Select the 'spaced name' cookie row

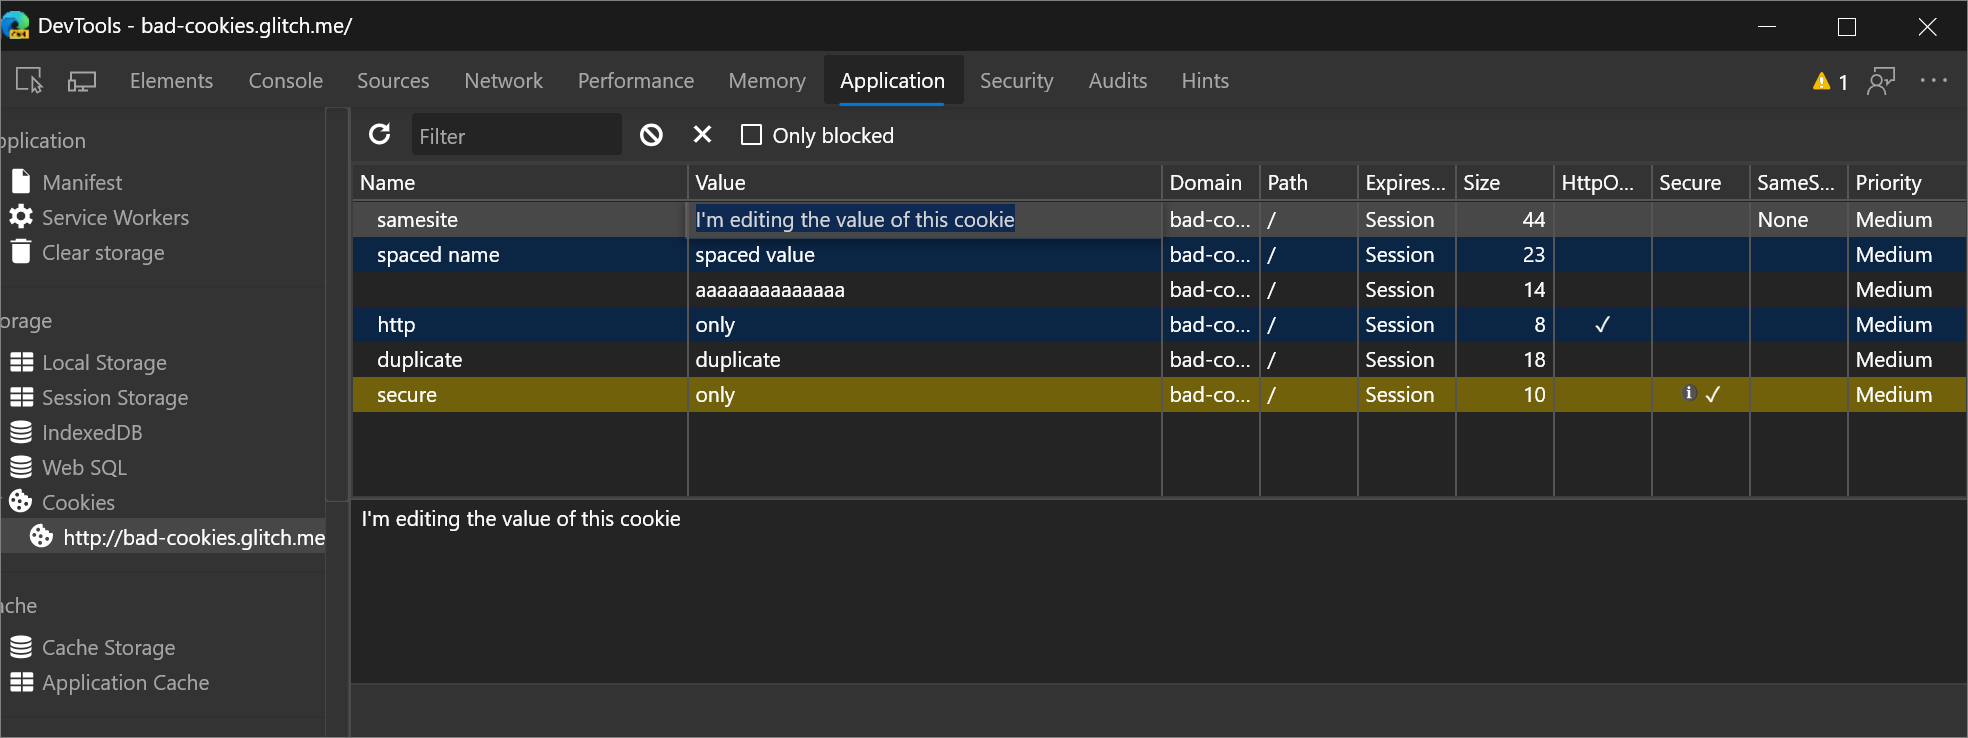click(x=438, y=255)
